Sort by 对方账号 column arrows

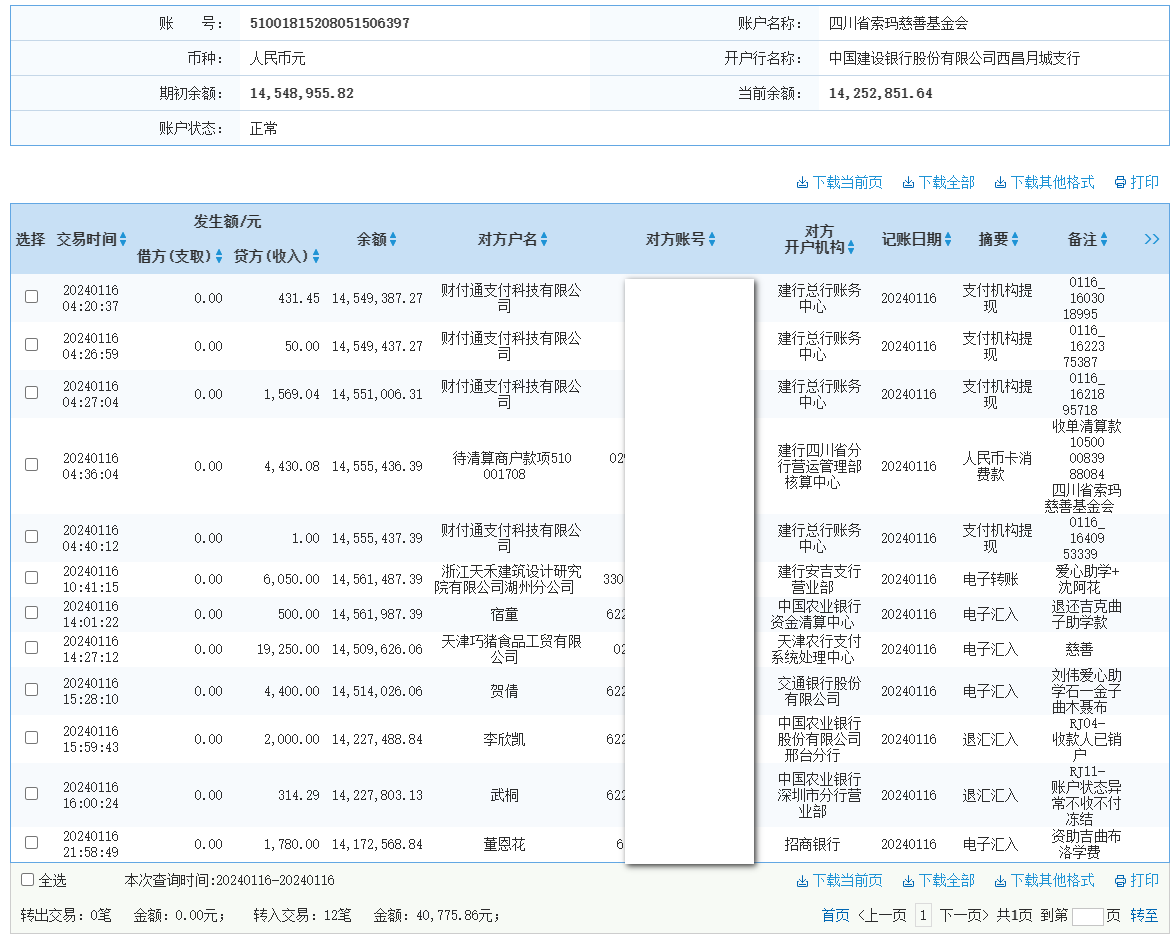pos(712,239)
